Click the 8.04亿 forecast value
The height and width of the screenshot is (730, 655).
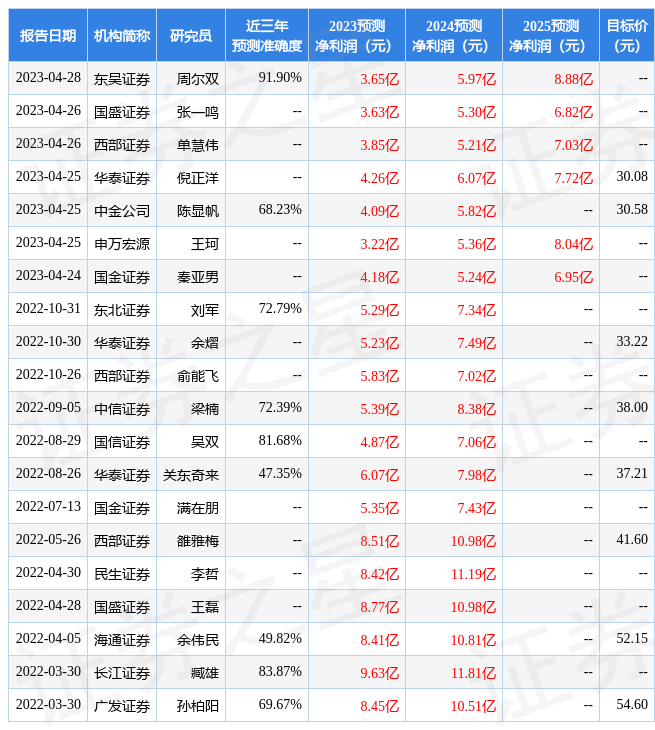[574, 244]
